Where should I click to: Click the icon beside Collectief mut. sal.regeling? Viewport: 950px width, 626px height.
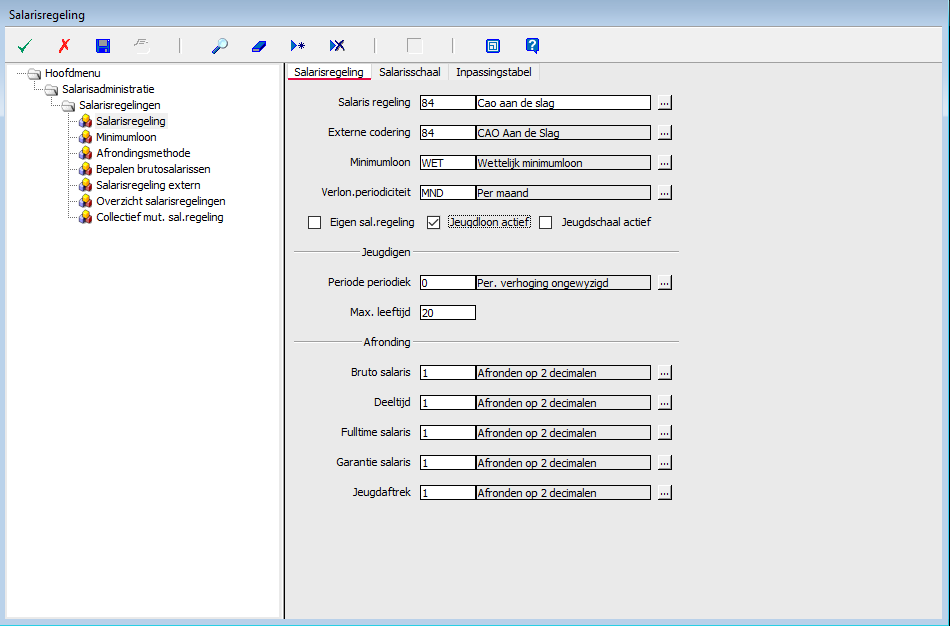coord(85,217)
